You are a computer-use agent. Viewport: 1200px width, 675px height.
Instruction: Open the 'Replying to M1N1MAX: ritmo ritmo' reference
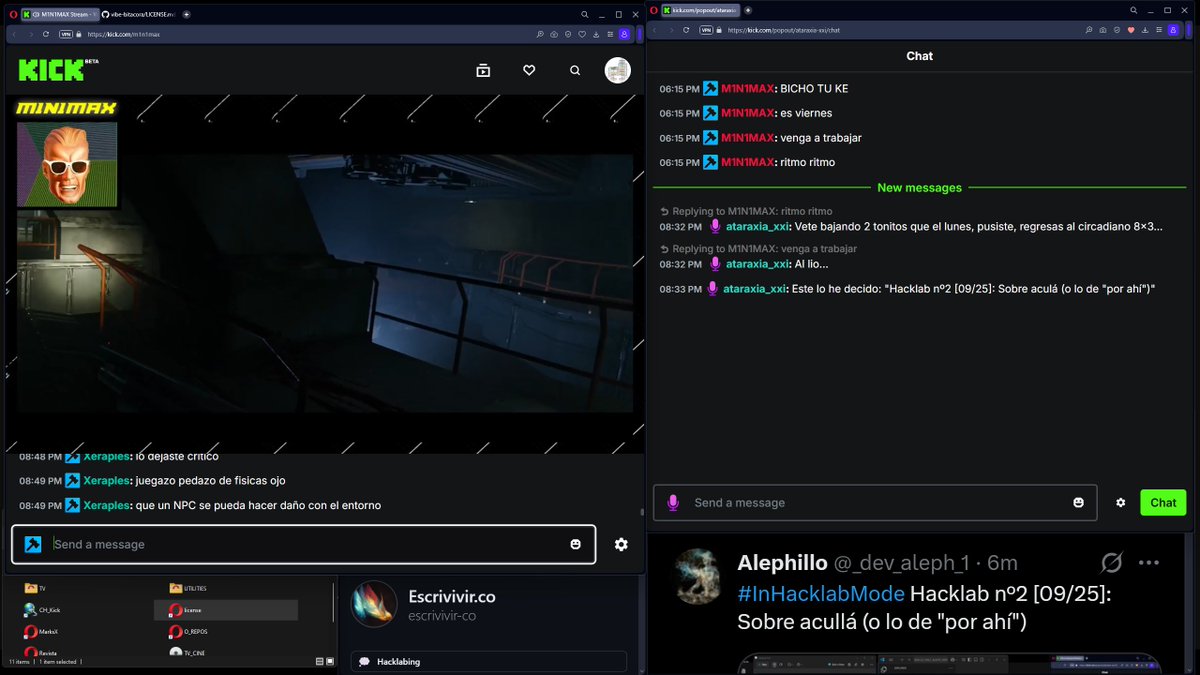(x=745, y=211)
